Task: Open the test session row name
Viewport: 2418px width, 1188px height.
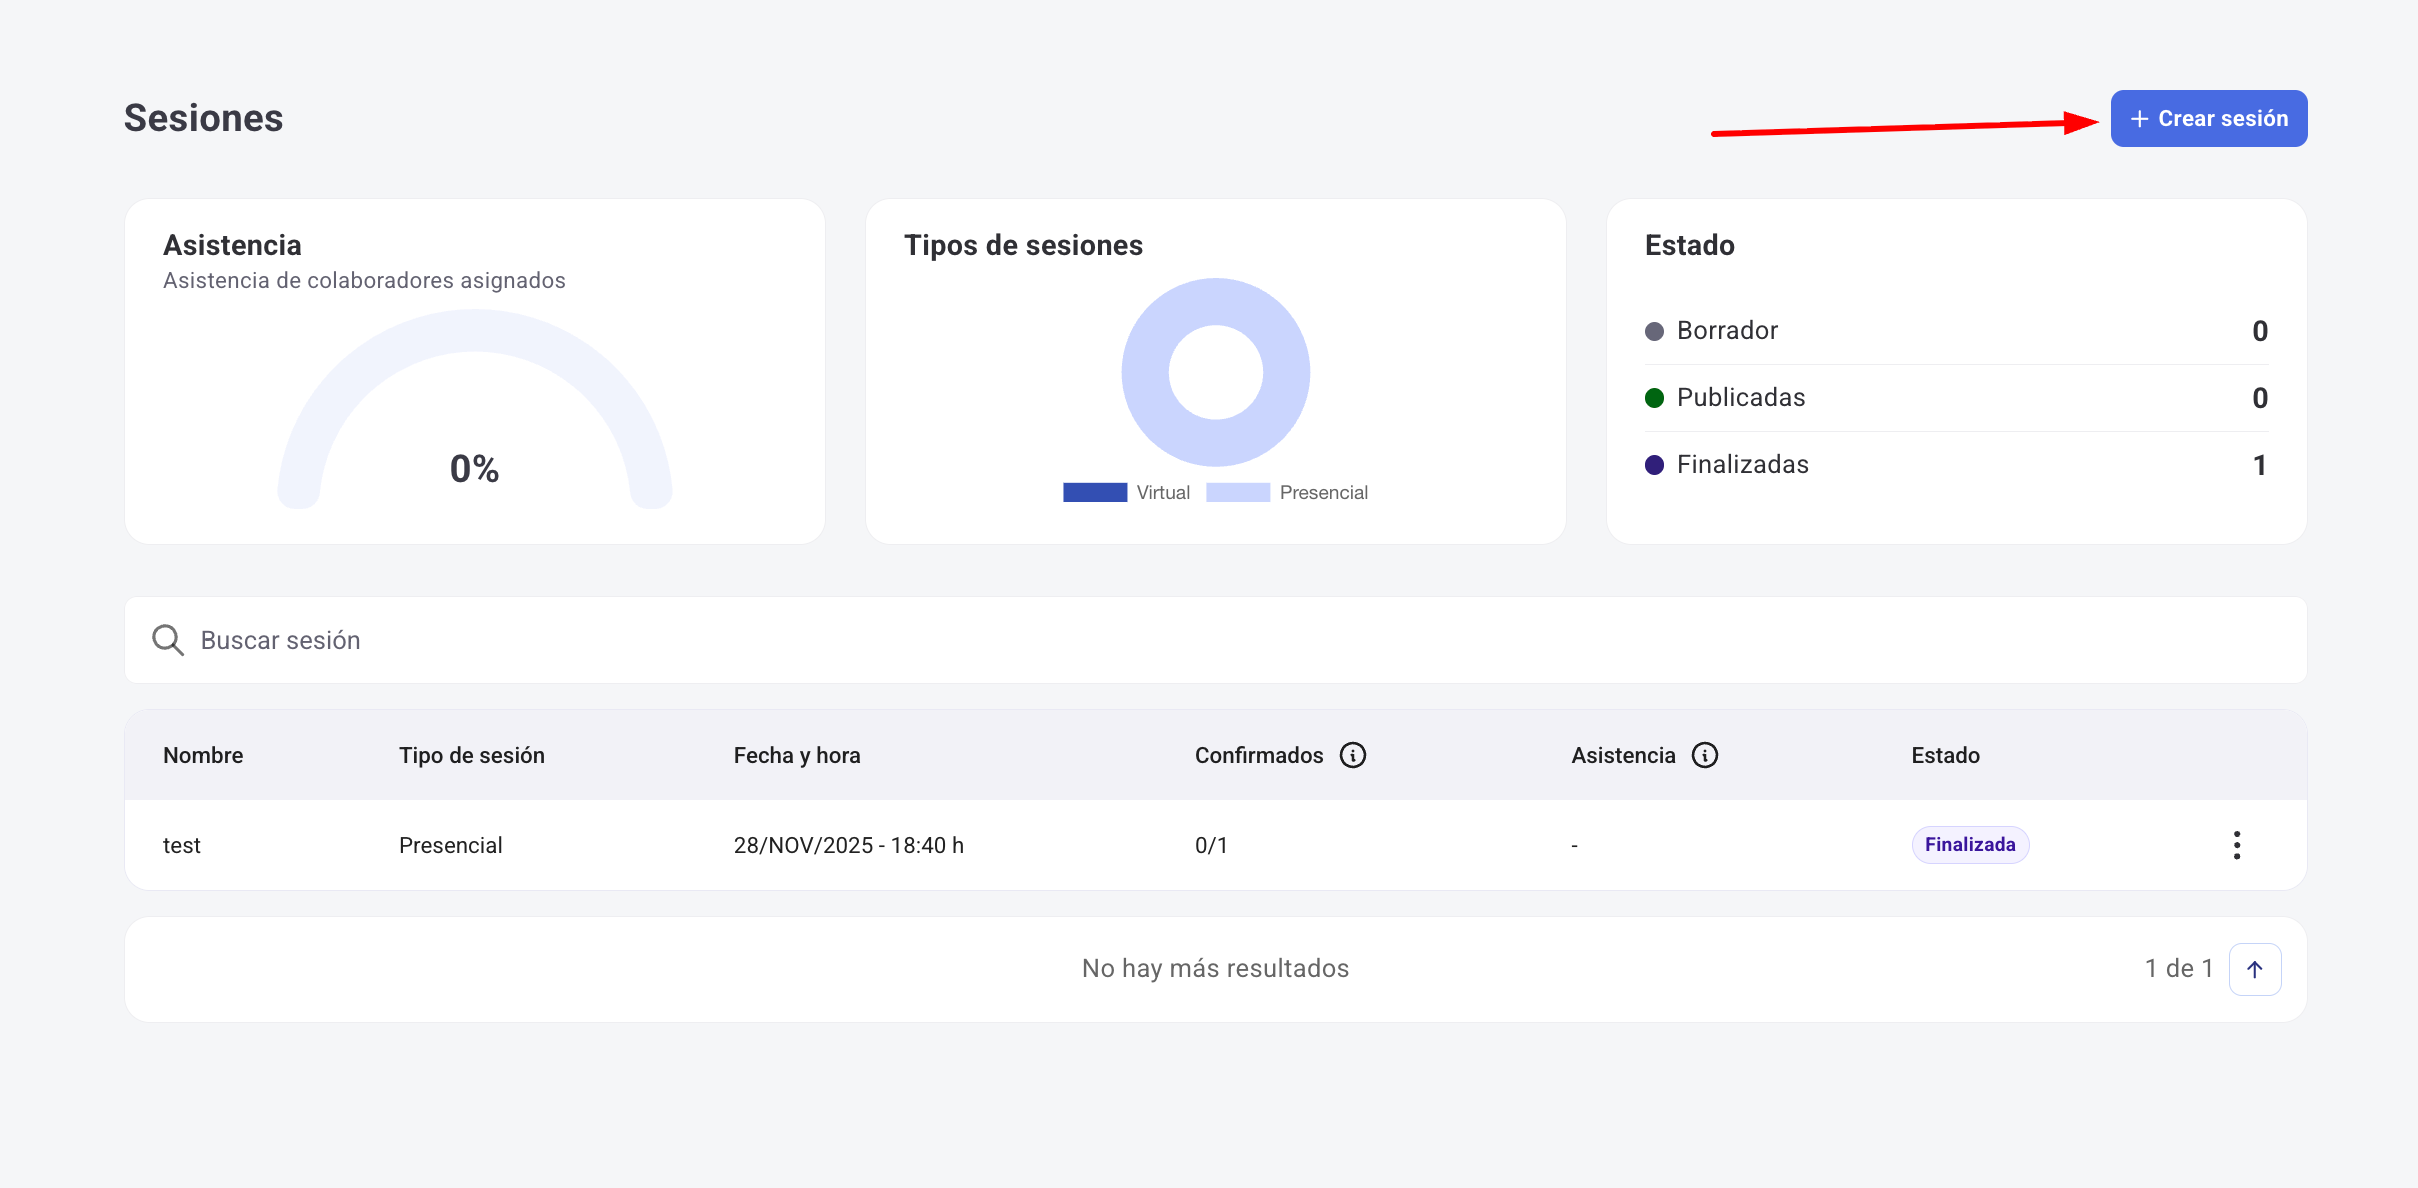Action: (182, 846)
